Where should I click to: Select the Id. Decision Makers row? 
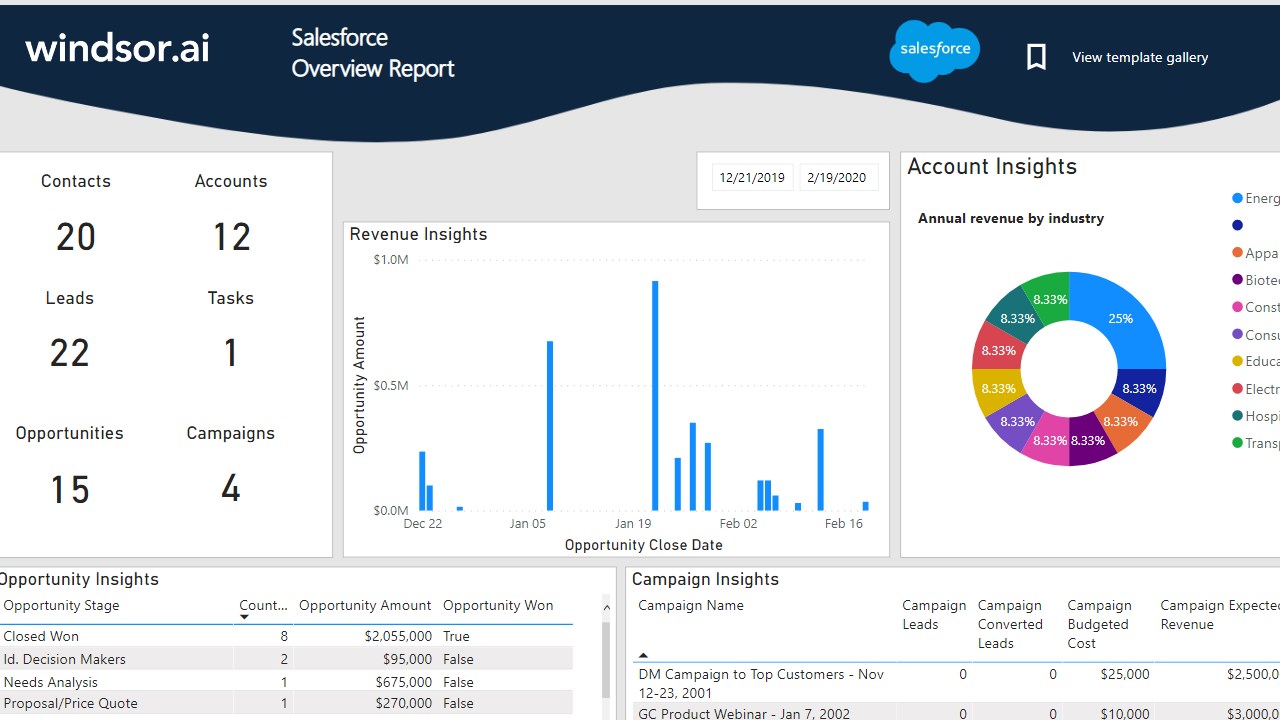click(286, 659)
